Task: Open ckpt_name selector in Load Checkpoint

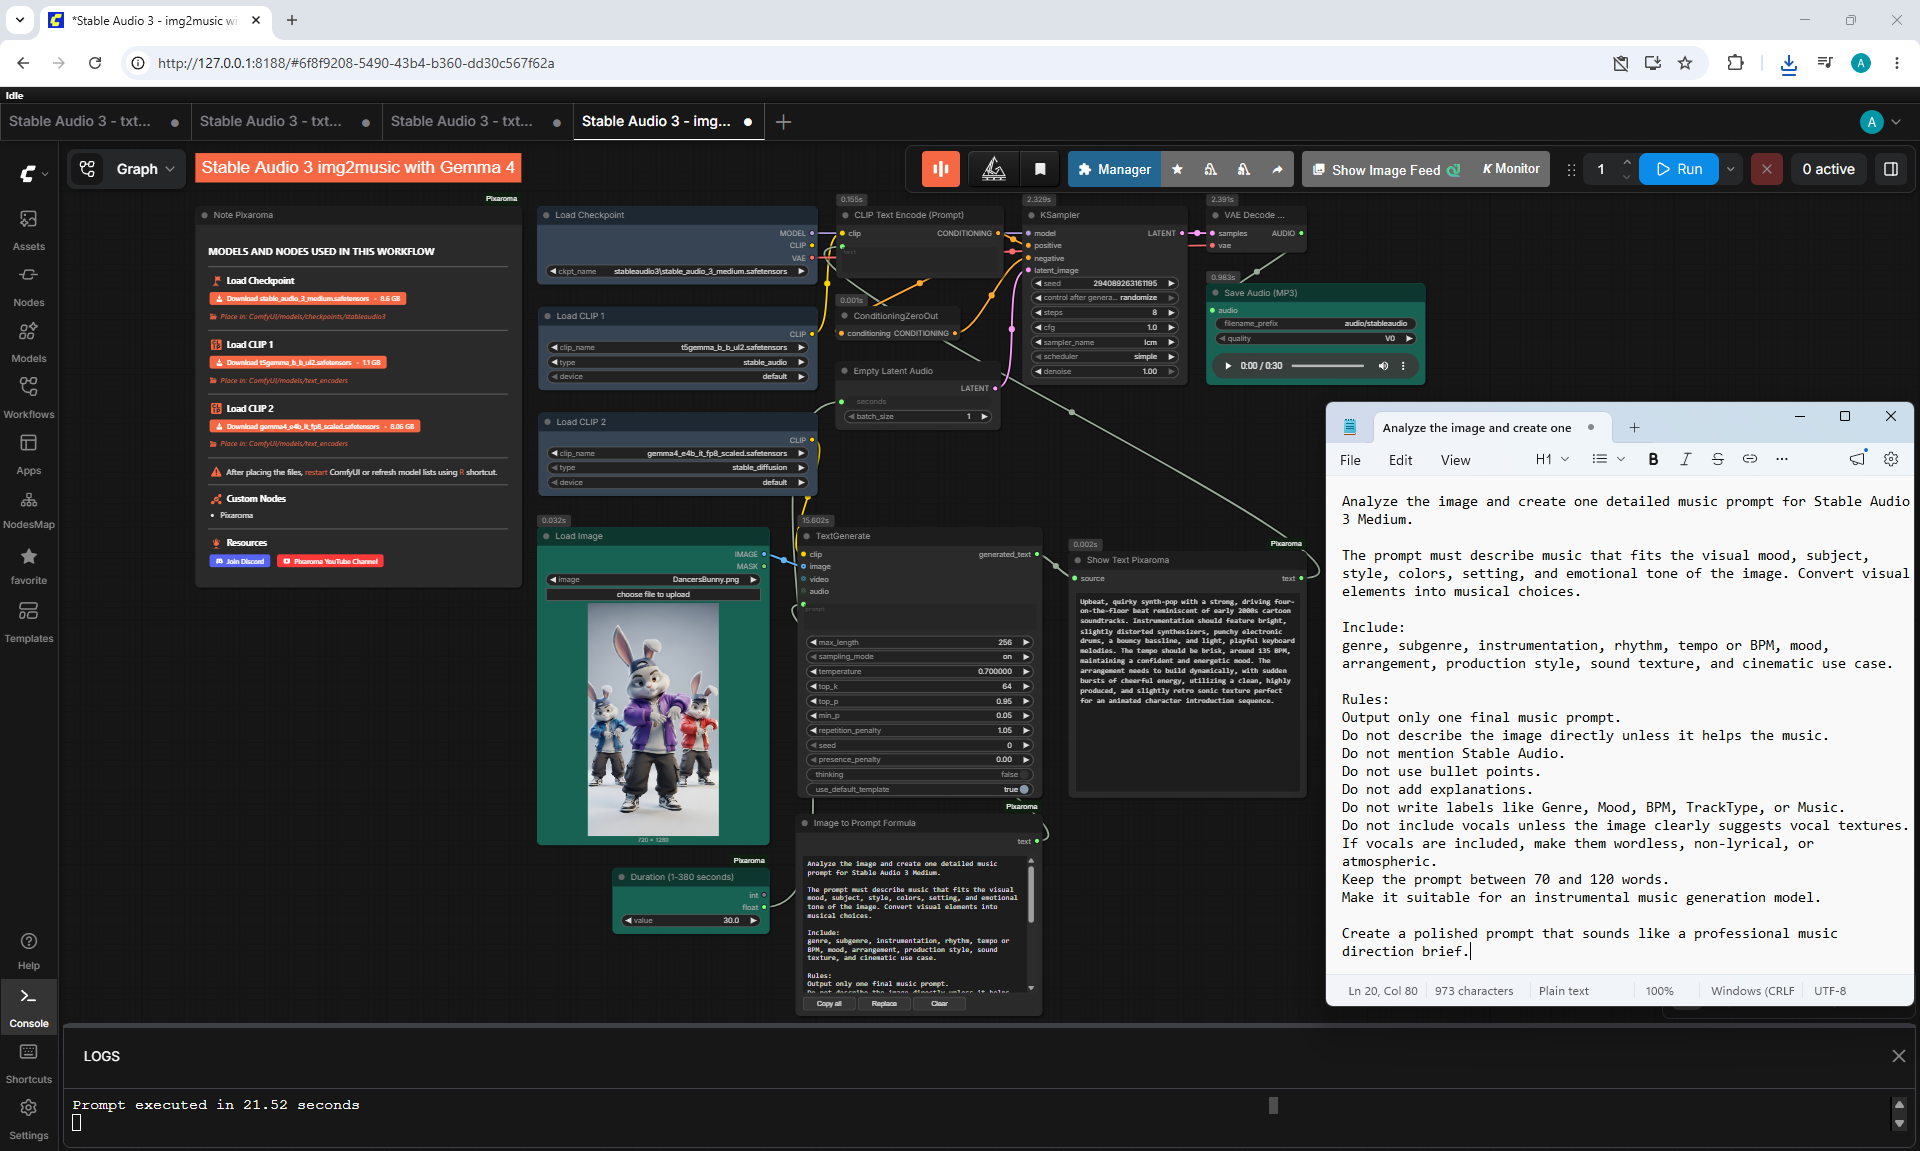Action: coord(677,271)
